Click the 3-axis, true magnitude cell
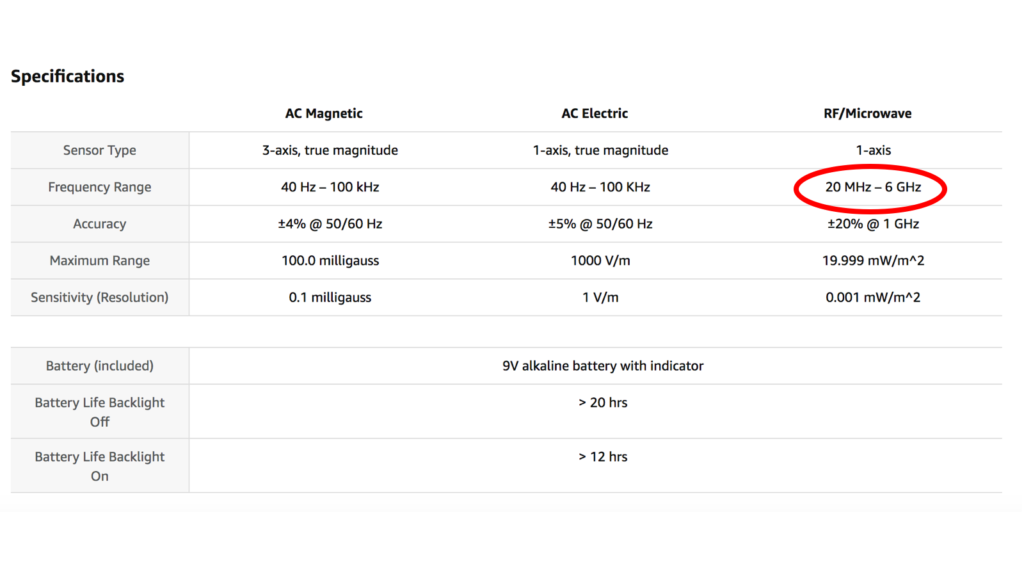The image size is (1024, 576). click(x=330, y=150)
